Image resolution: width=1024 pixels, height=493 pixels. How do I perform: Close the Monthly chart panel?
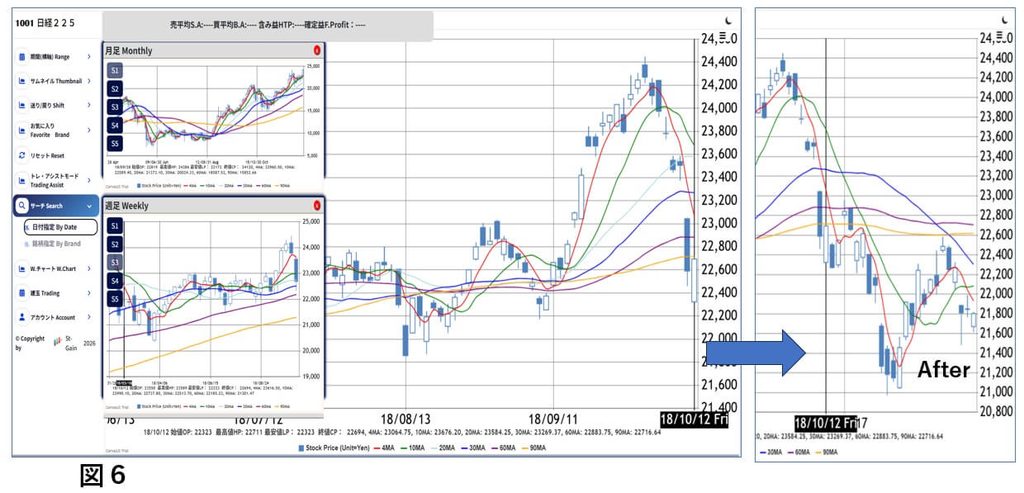317,50
